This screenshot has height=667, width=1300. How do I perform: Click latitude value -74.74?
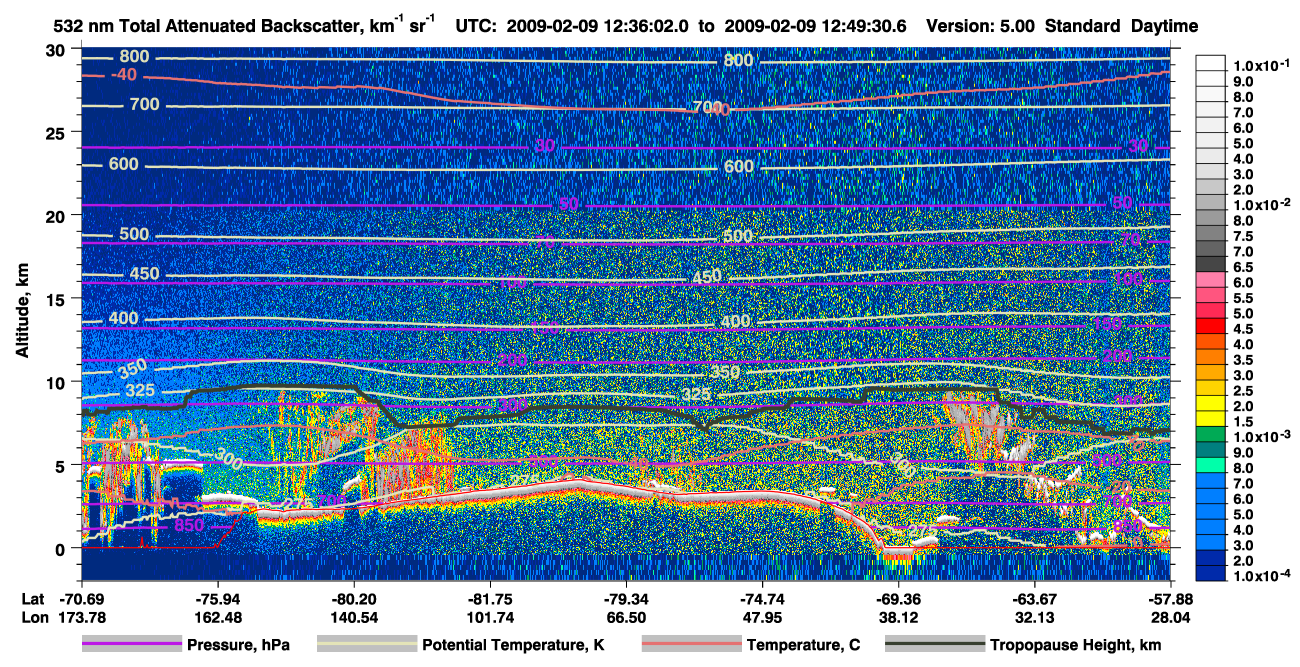click(762, 601)
